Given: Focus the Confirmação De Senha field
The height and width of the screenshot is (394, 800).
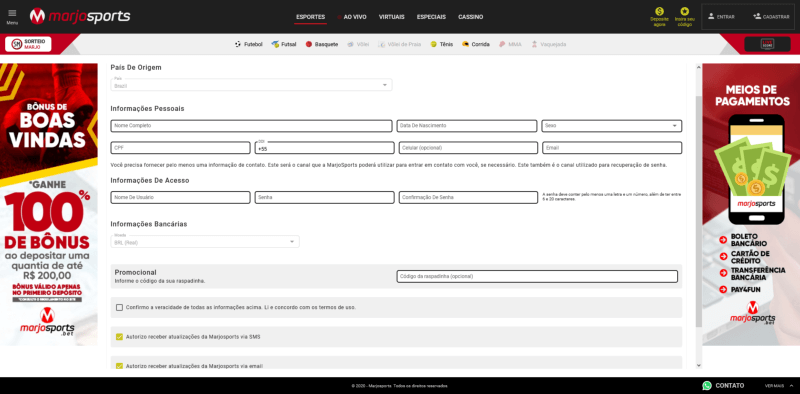Looking at the screenshot, I should pos(468,198).
